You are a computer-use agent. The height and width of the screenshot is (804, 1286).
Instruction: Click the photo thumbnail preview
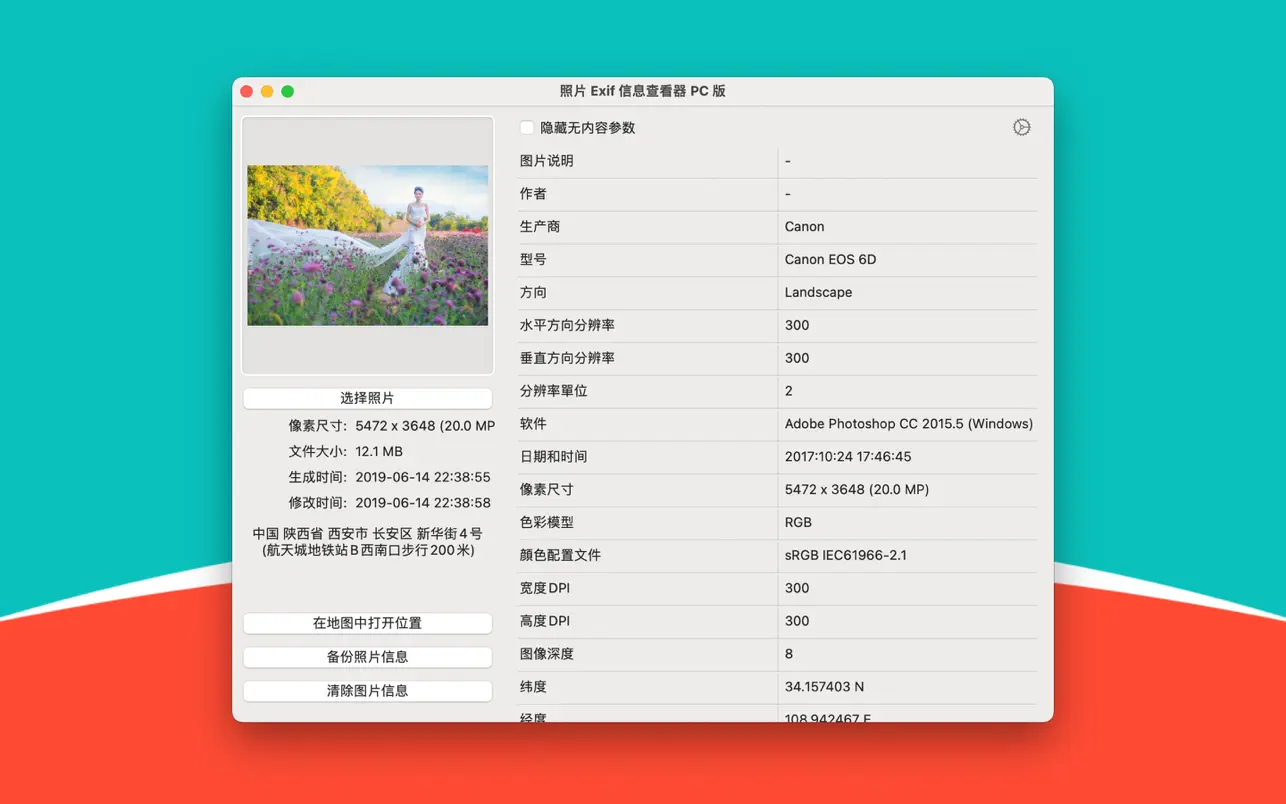[x=367, y=243]
